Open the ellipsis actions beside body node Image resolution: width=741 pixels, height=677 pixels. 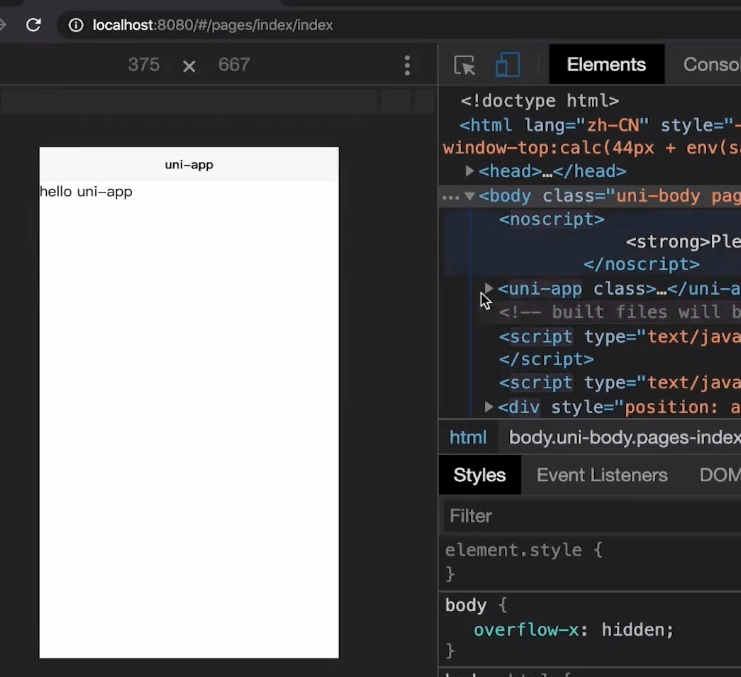[x=450, y=197]
